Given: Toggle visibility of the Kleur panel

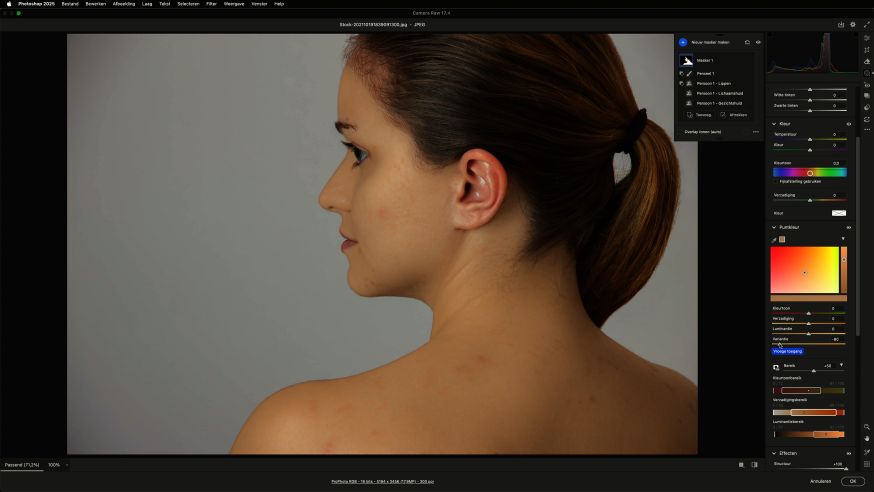Looking at the screenshot, I should (849, 124).
